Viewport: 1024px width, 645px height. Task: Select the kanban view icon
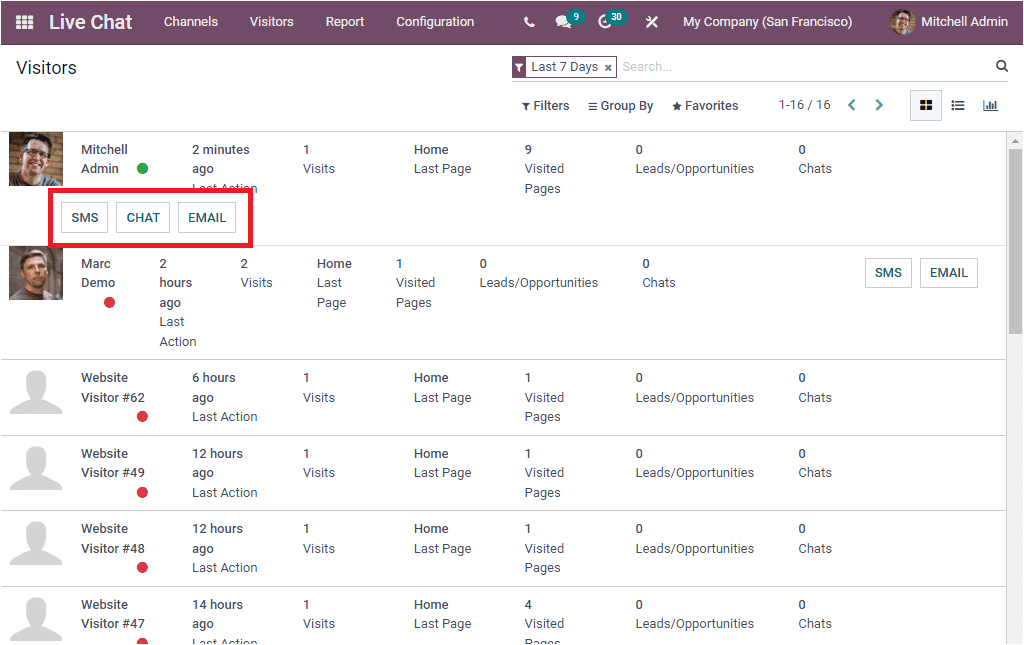925,105
